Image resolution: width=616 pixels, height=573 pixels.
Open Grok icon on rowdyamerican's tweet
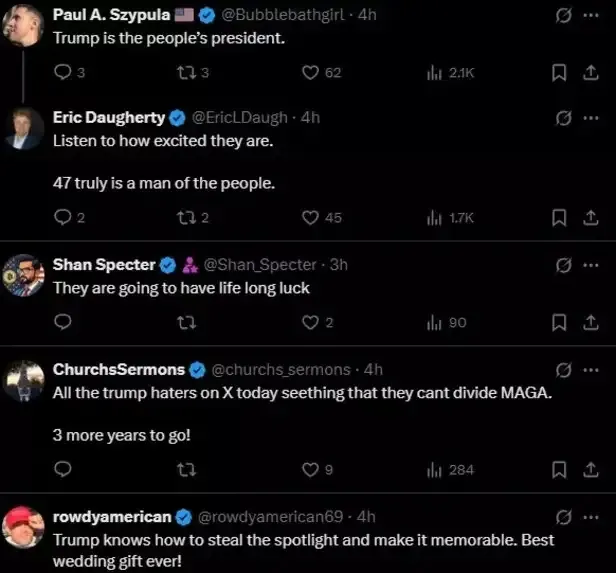click(x=563, y=517)
